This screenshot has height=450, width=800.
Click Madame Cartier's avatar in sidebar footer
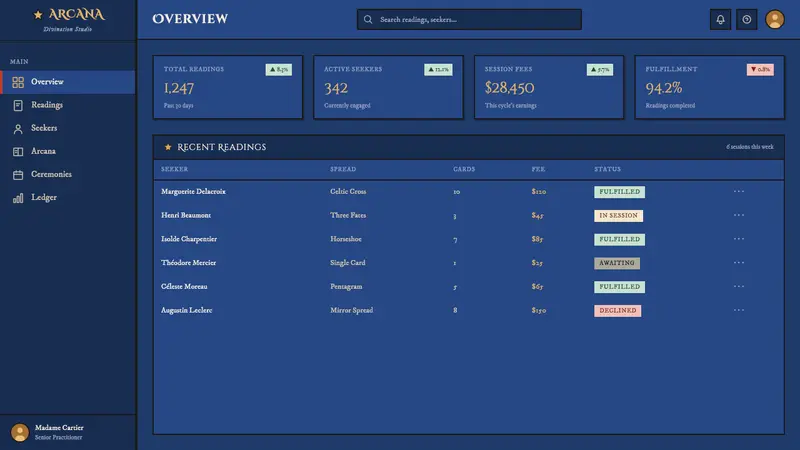tap(20, 432)
